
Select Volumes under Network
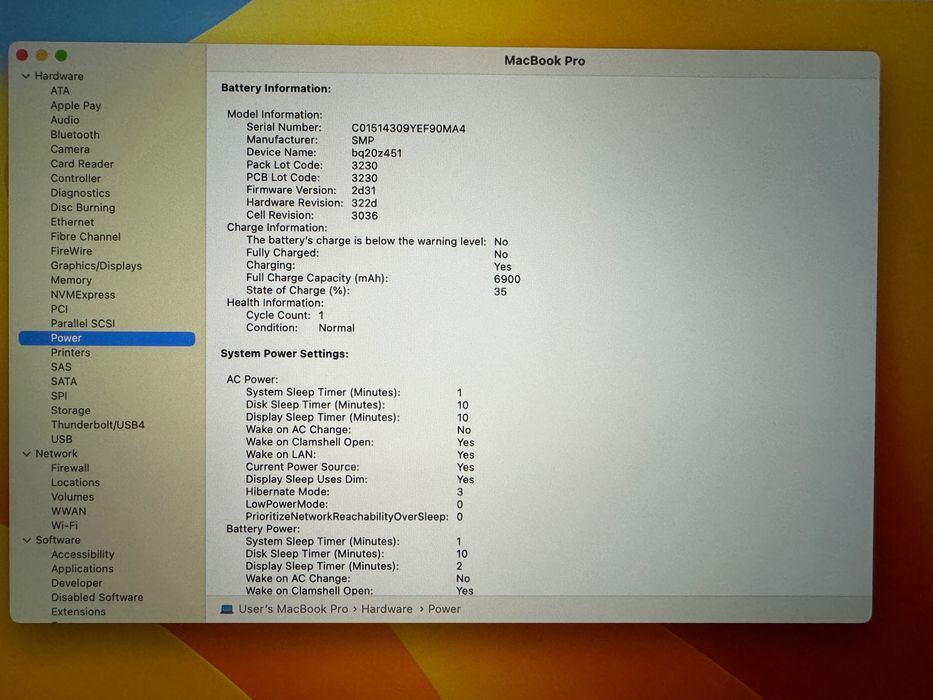[x=73, y=496]
